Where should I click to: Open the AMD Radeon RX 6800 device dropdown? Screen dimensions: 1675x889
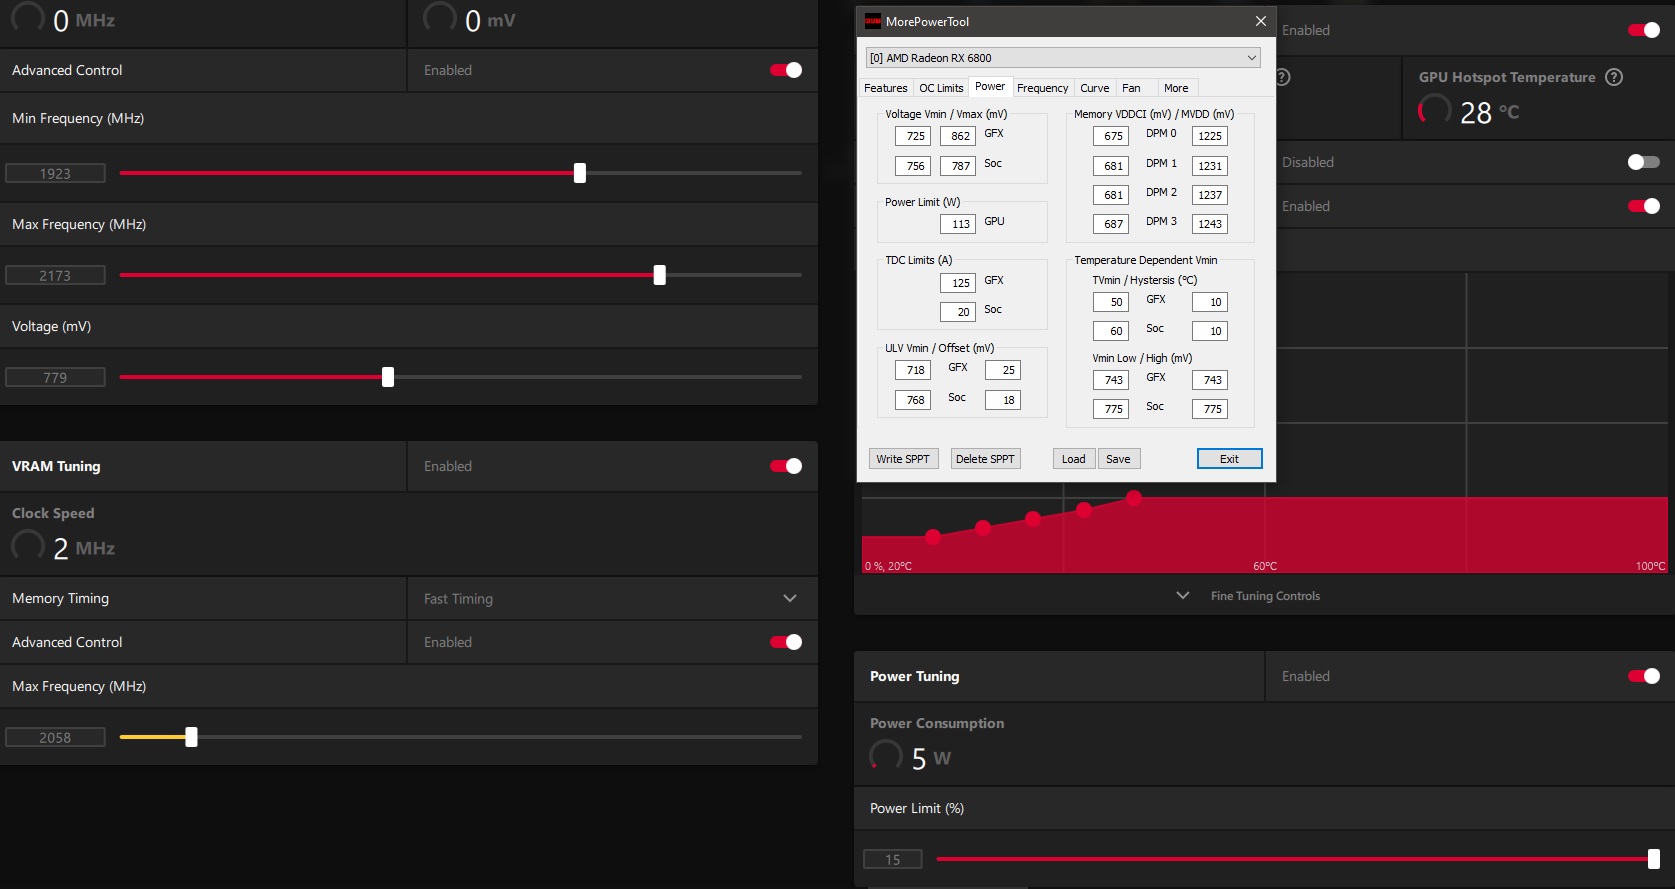pyautogui.click(x=1063, y=58)
